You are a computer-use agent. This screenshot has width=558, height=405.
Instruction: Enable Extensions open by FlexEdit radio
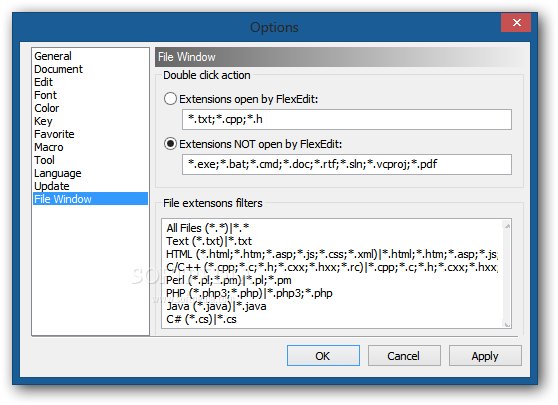pyautogui.click(x=170, y=99)
